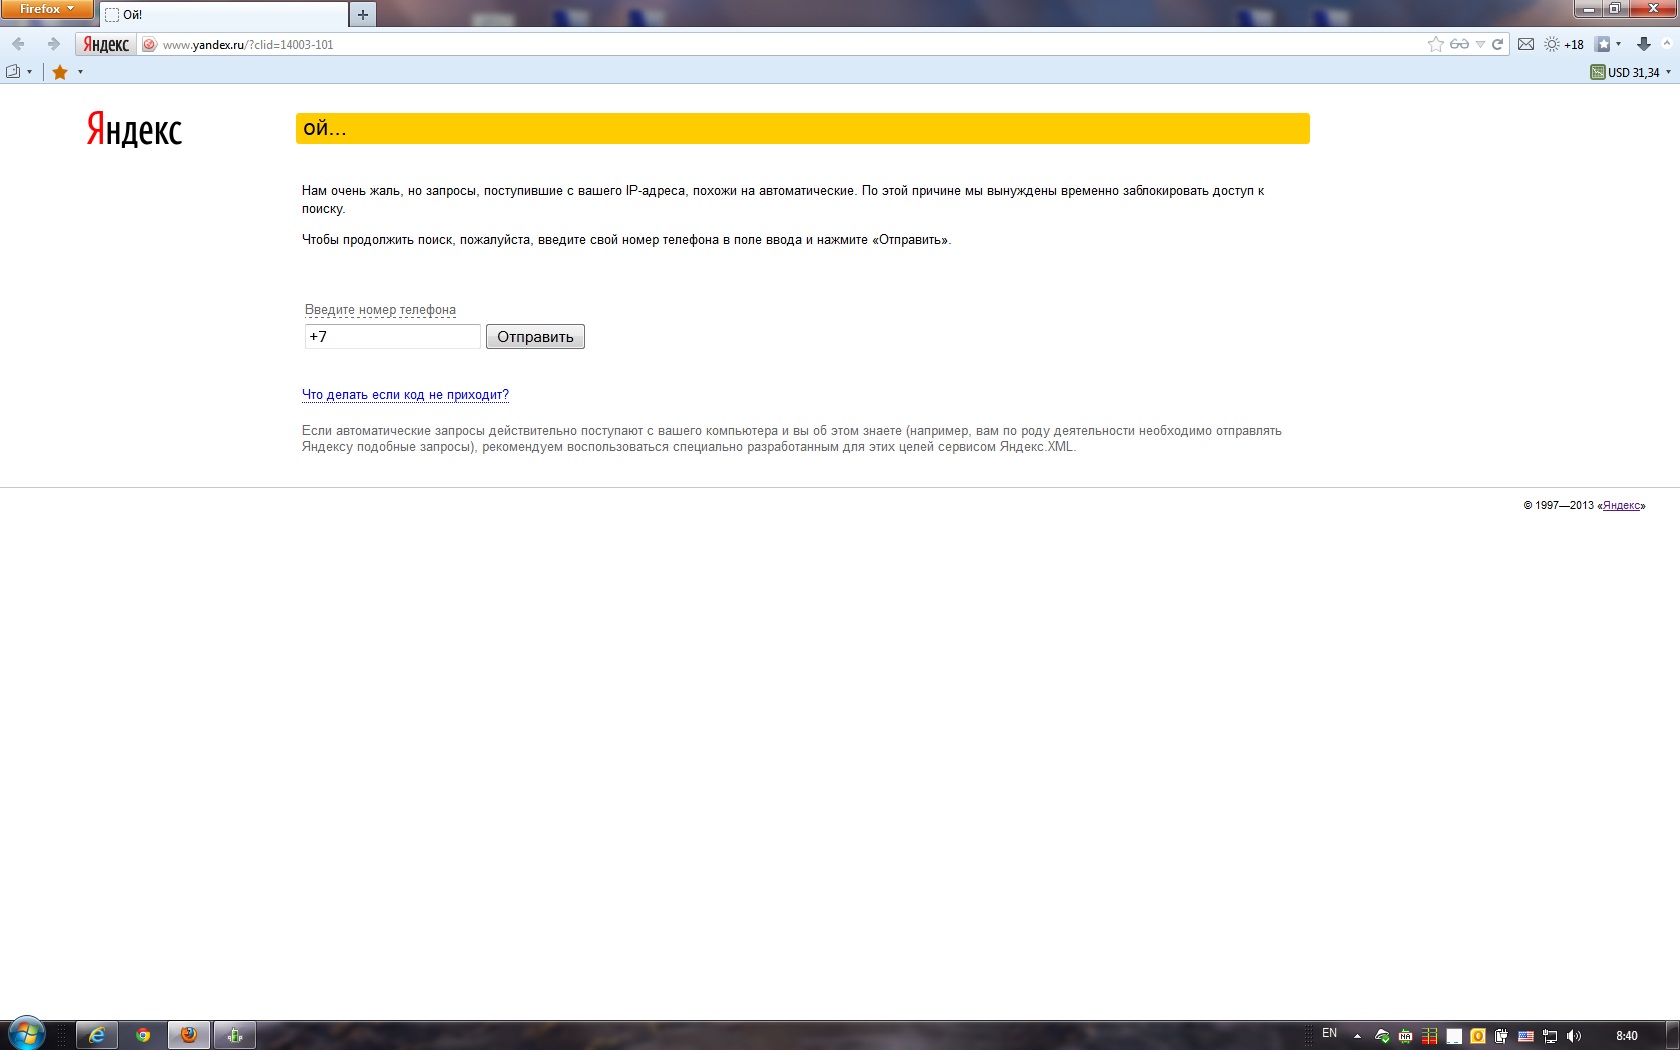Bookmark this page with the star outline icon
This screenshot has height=1050, width=1680.
(1436, 44)
